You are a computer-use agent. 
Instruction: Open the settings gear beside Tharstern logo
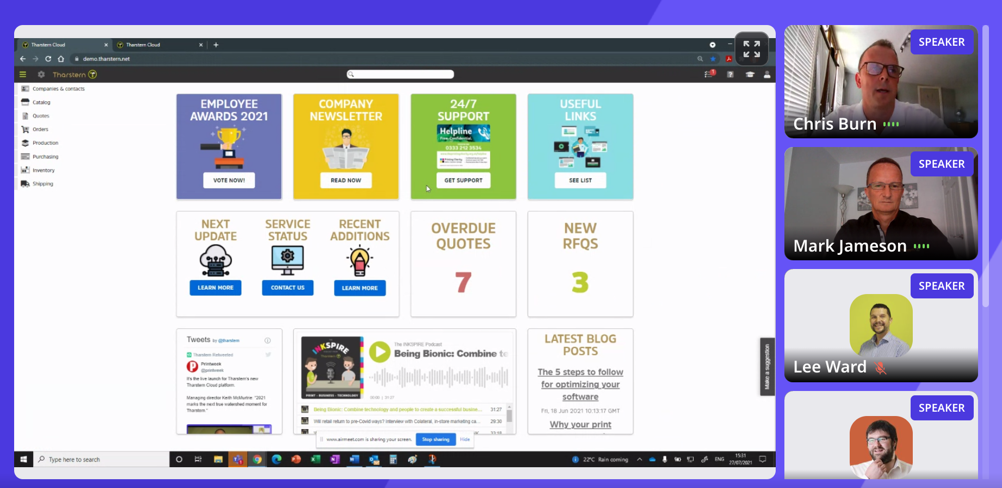(42, 74)
